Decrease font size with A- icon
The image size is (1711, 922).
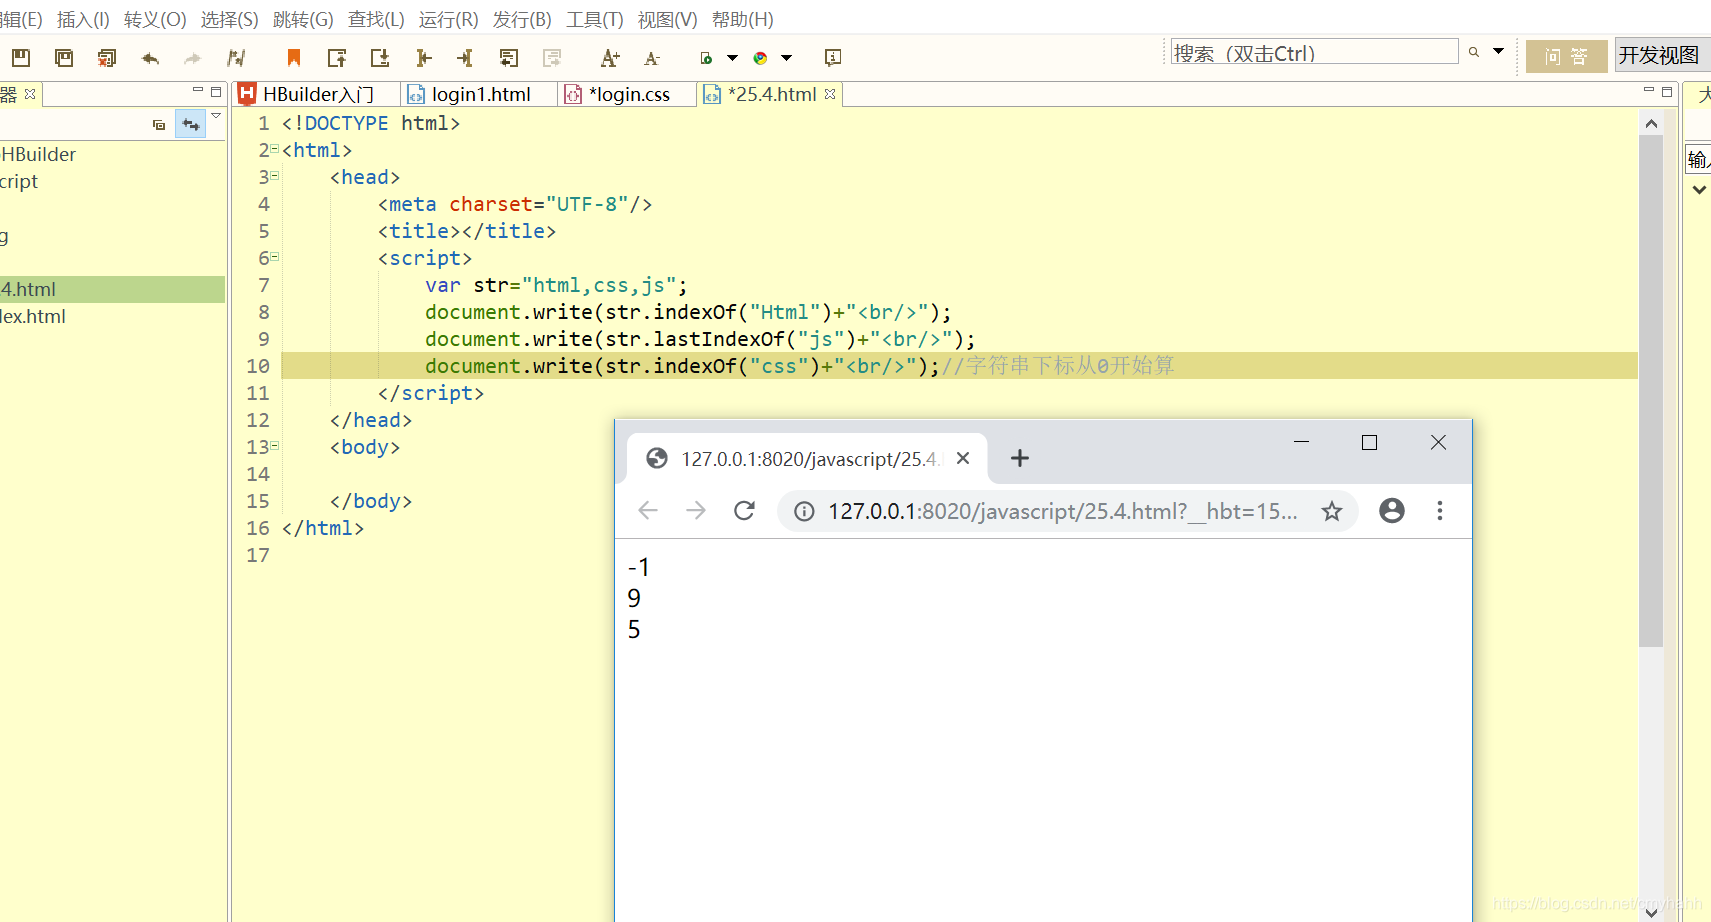tap(652, 58)
